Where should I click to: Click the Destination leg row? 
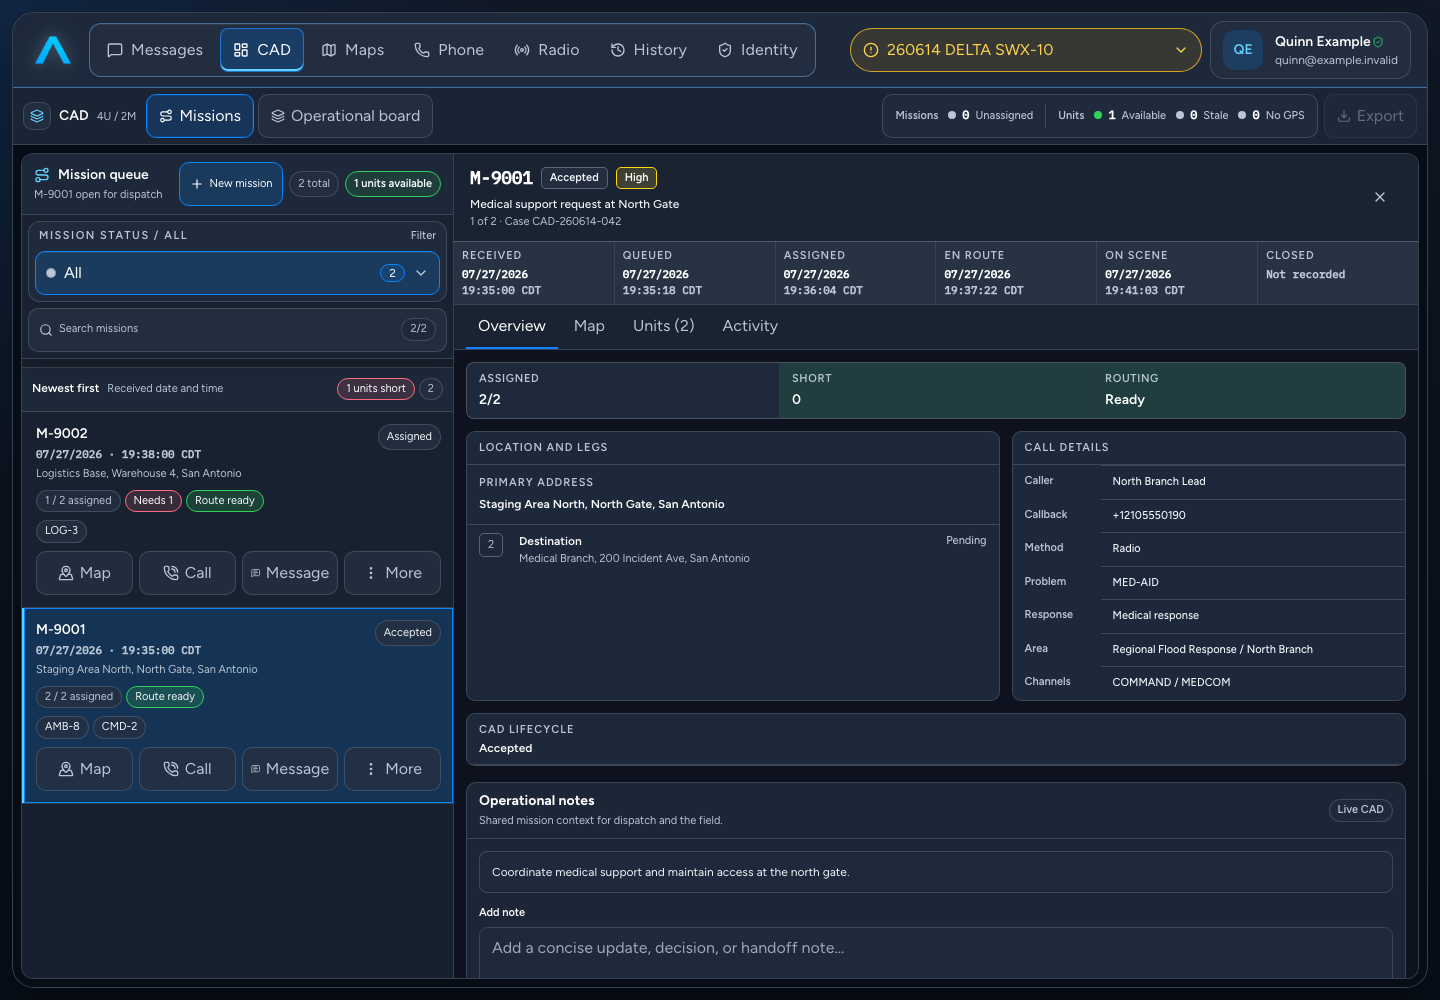(733, 550)
